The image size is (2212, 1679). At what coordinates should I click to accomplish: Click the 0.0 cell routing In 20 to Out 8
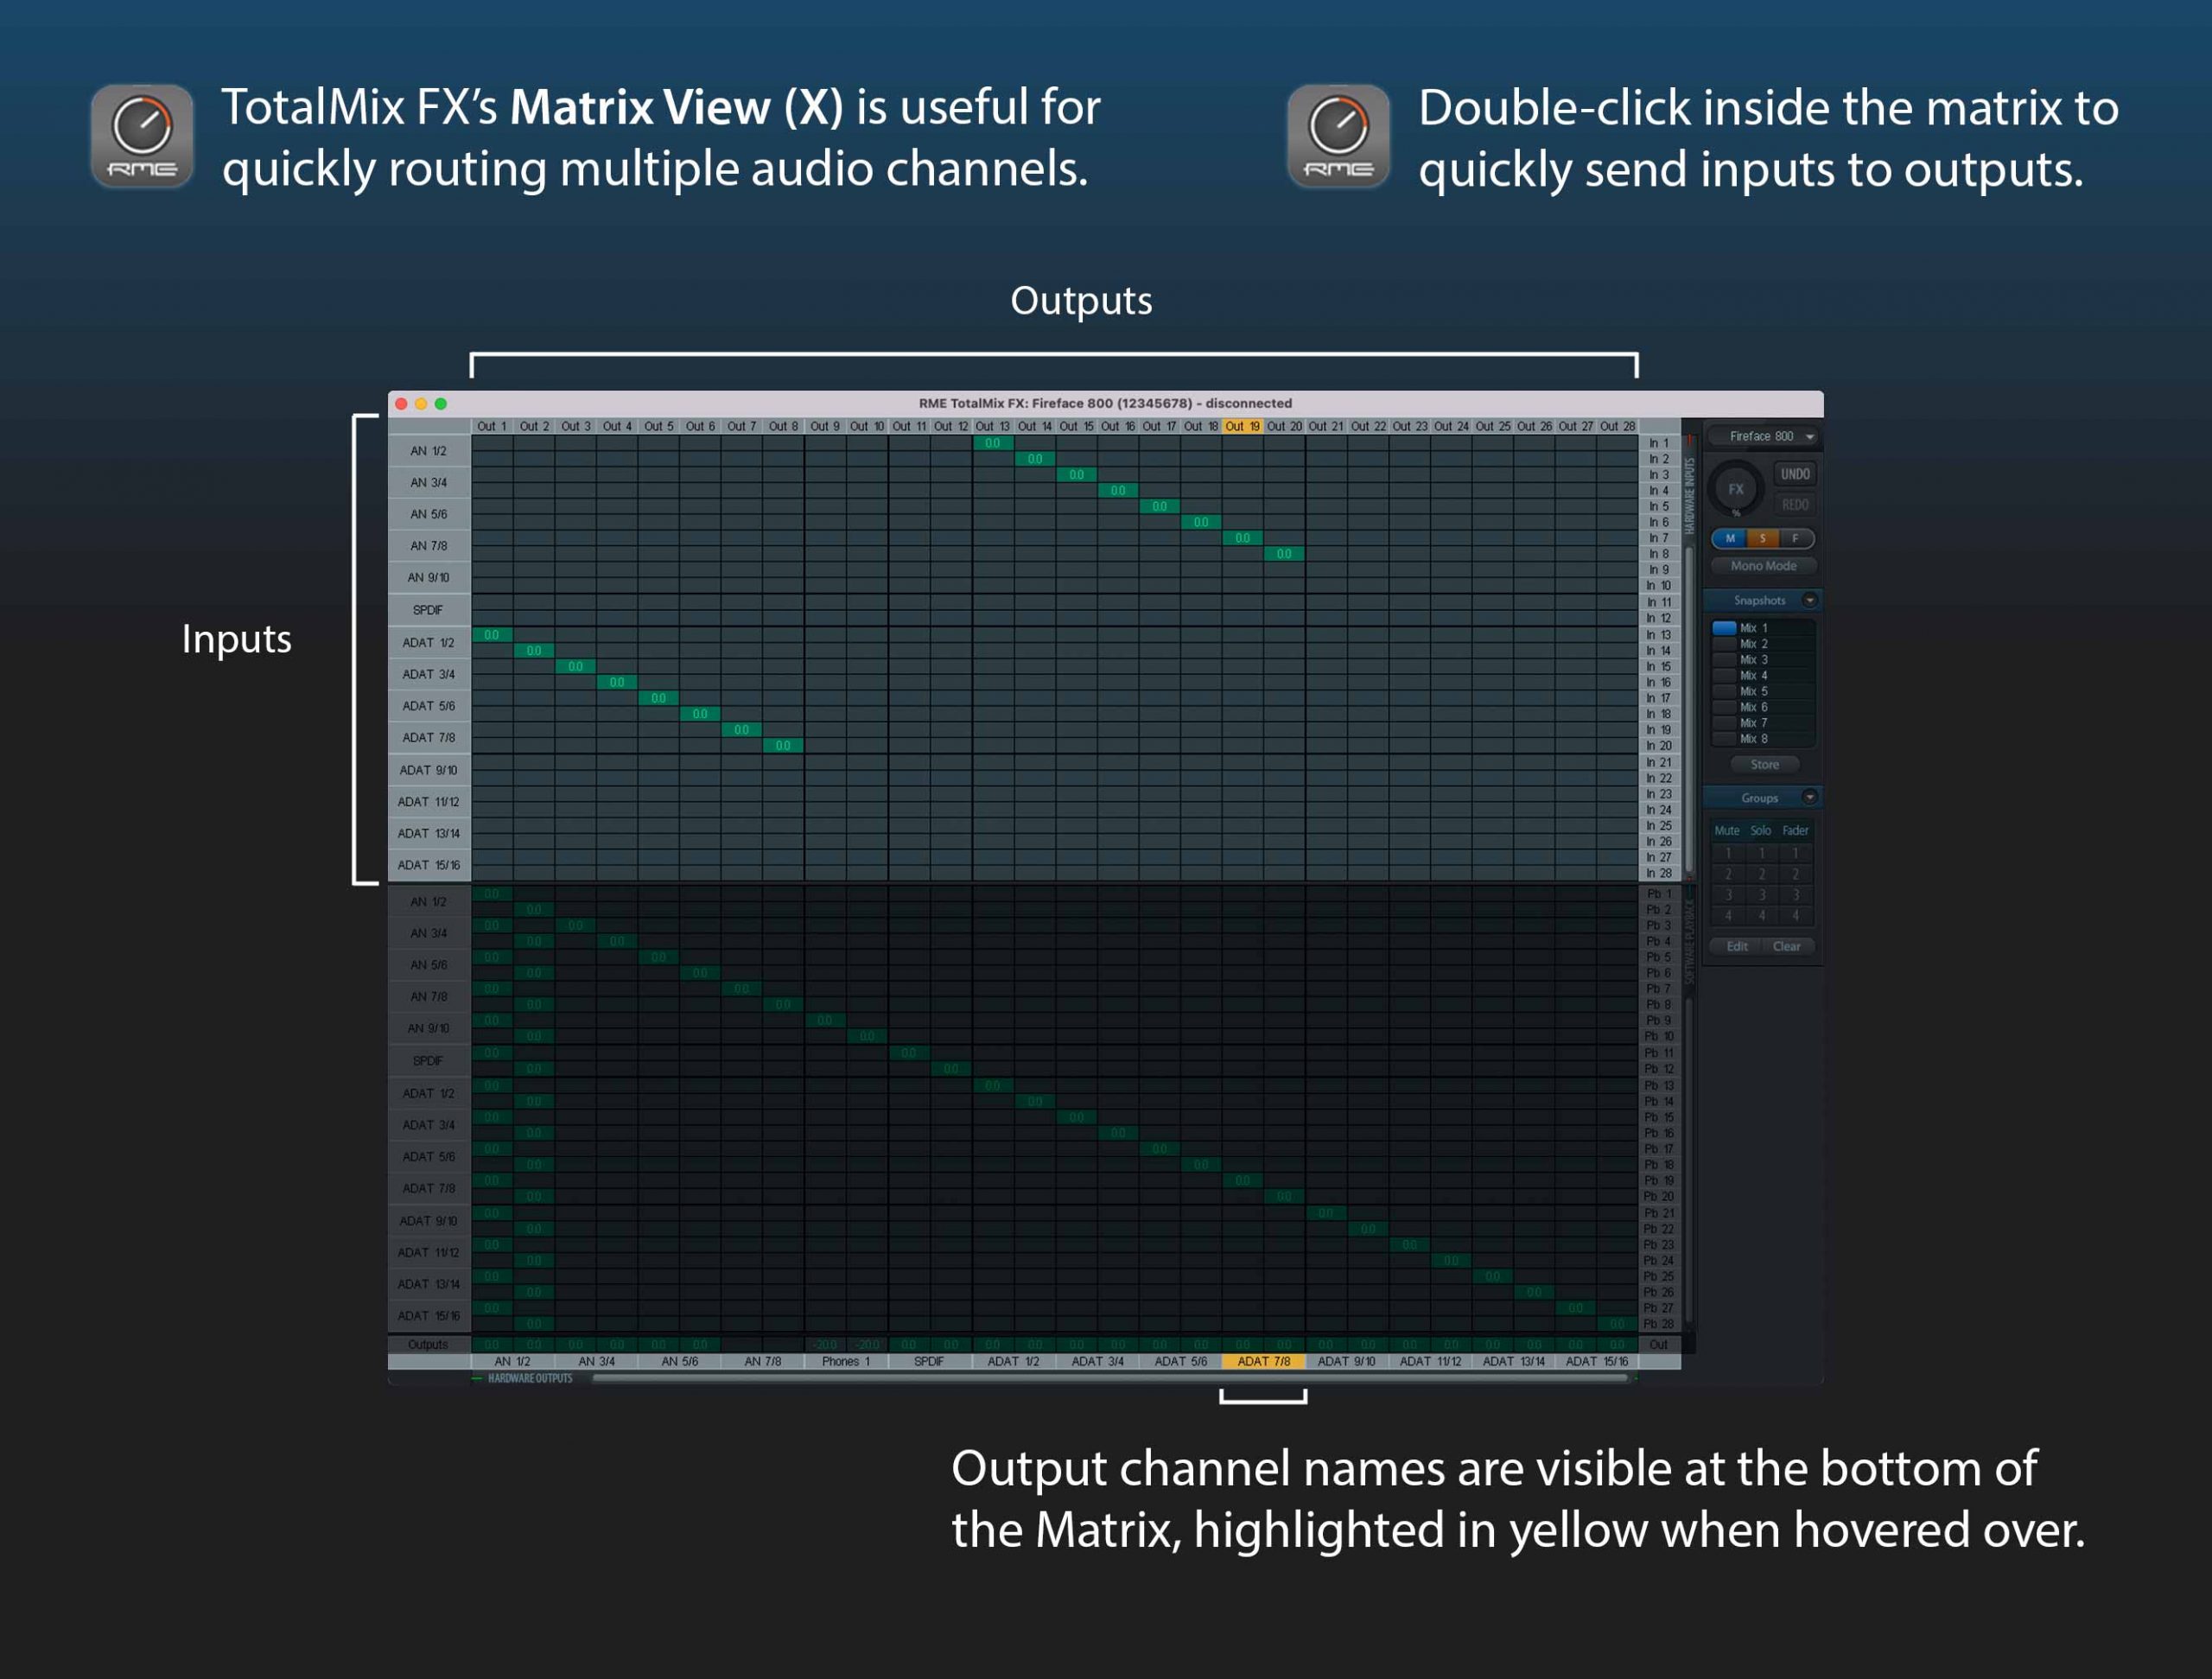783,745
